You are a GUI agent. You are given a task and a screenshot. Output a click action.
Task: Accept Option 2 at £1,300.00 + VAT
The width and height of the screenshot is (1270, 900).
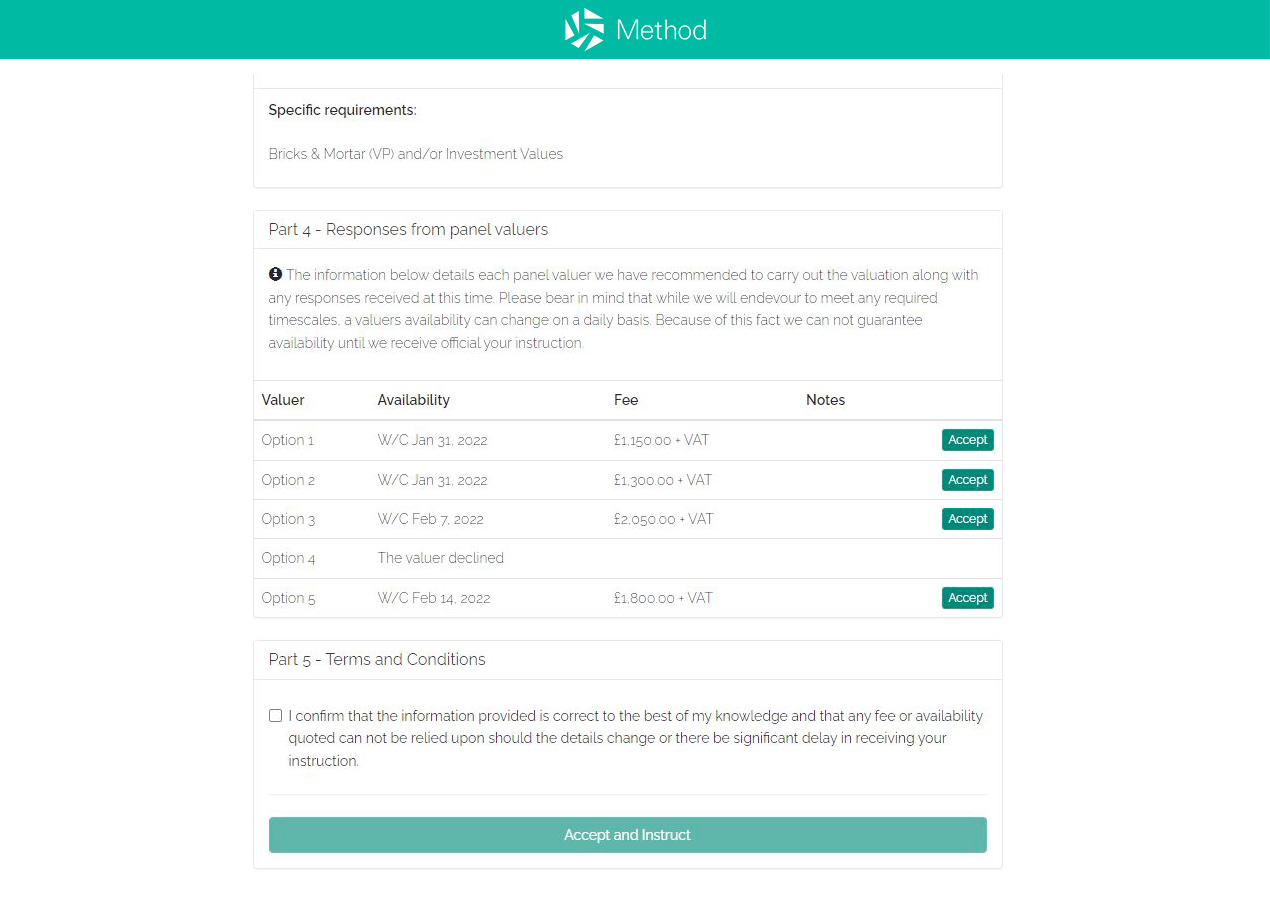pyautogui.click(x=967, y=480)
